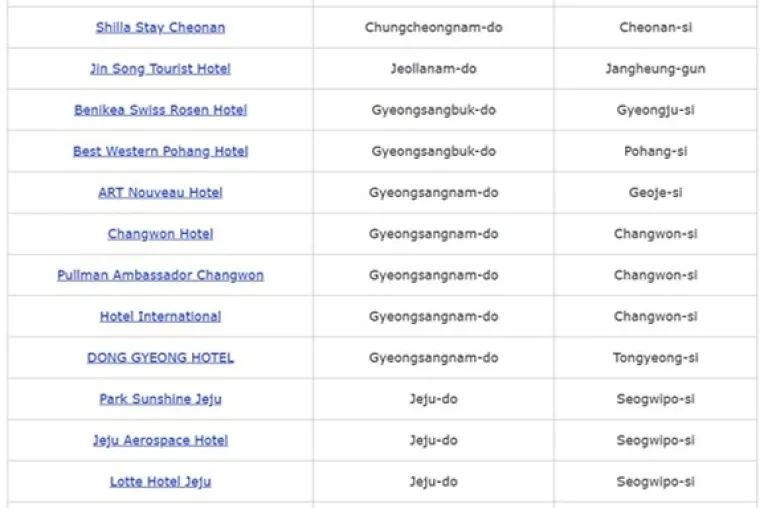Open the DONG GYEONG HOTEL link
The width and height of the screenshot is (768, 508).
coord(160,358)
